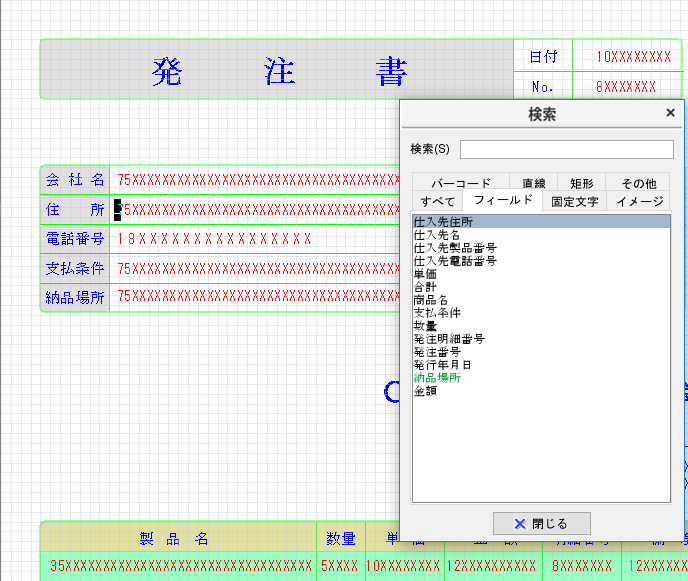Open the 固定文字 tab
The image size is (688, 581).
pyautogui.click(x=574, y=201)
